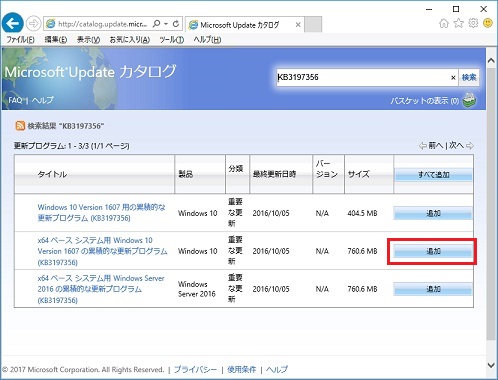Click the smiley feedback icon
Viewport: 498px width, 380px height.
click(x=488, y=23)
